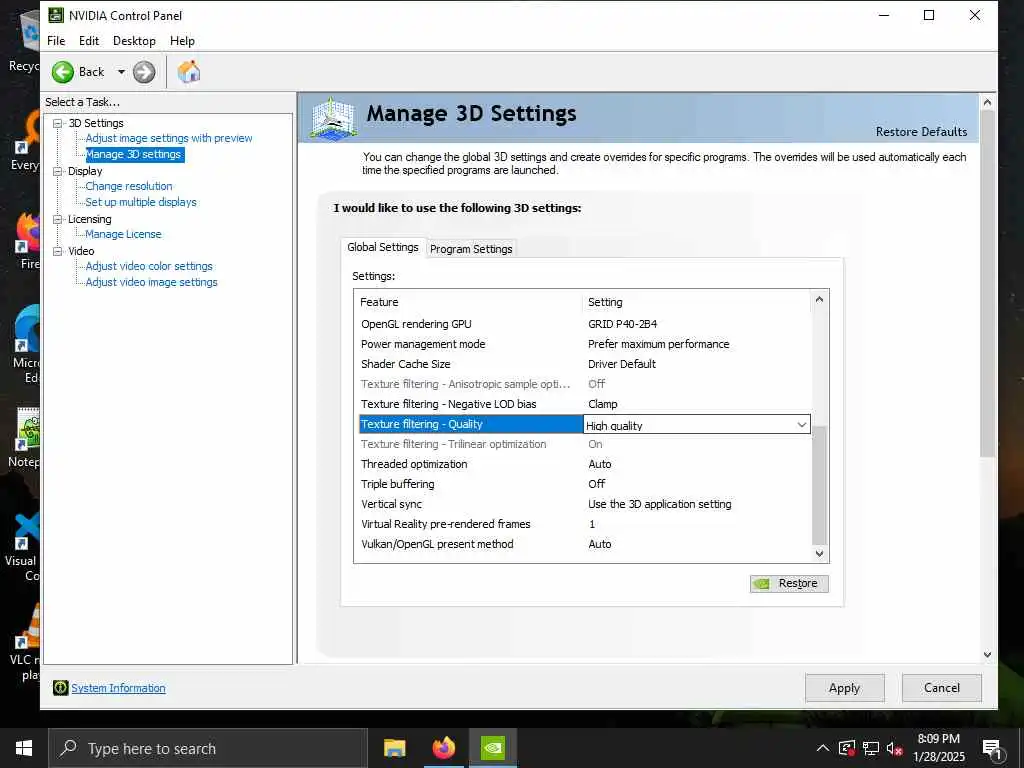Click the security warning tray icon
The image size is (1024, 768).
[x=847, y=748]
